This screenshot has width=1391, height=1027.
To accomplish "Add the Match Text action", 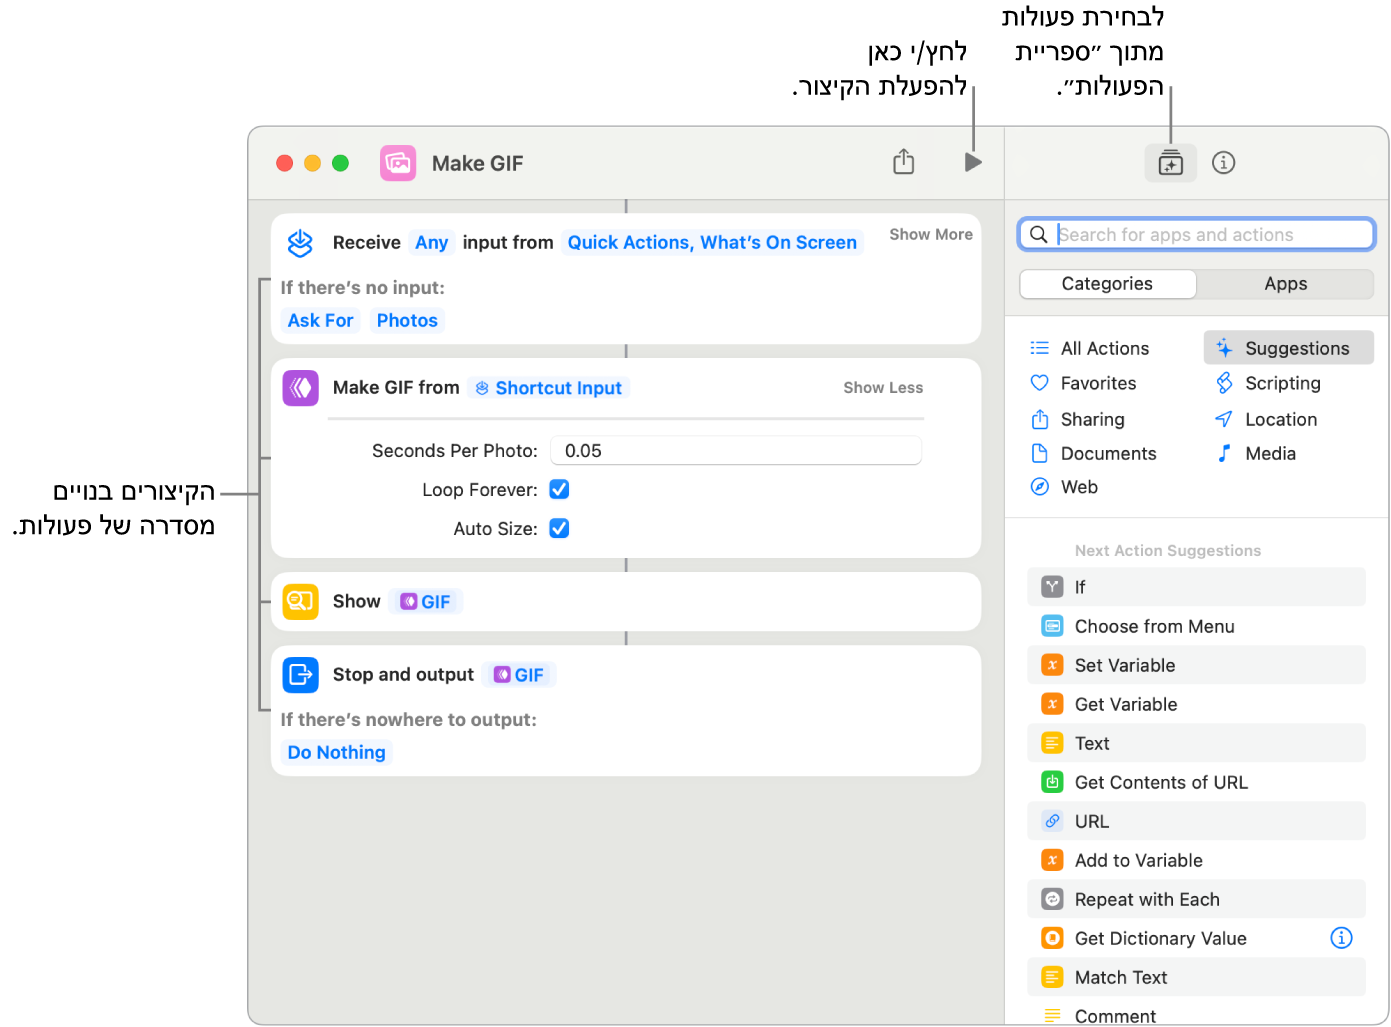I will [x=1196, y=977].
